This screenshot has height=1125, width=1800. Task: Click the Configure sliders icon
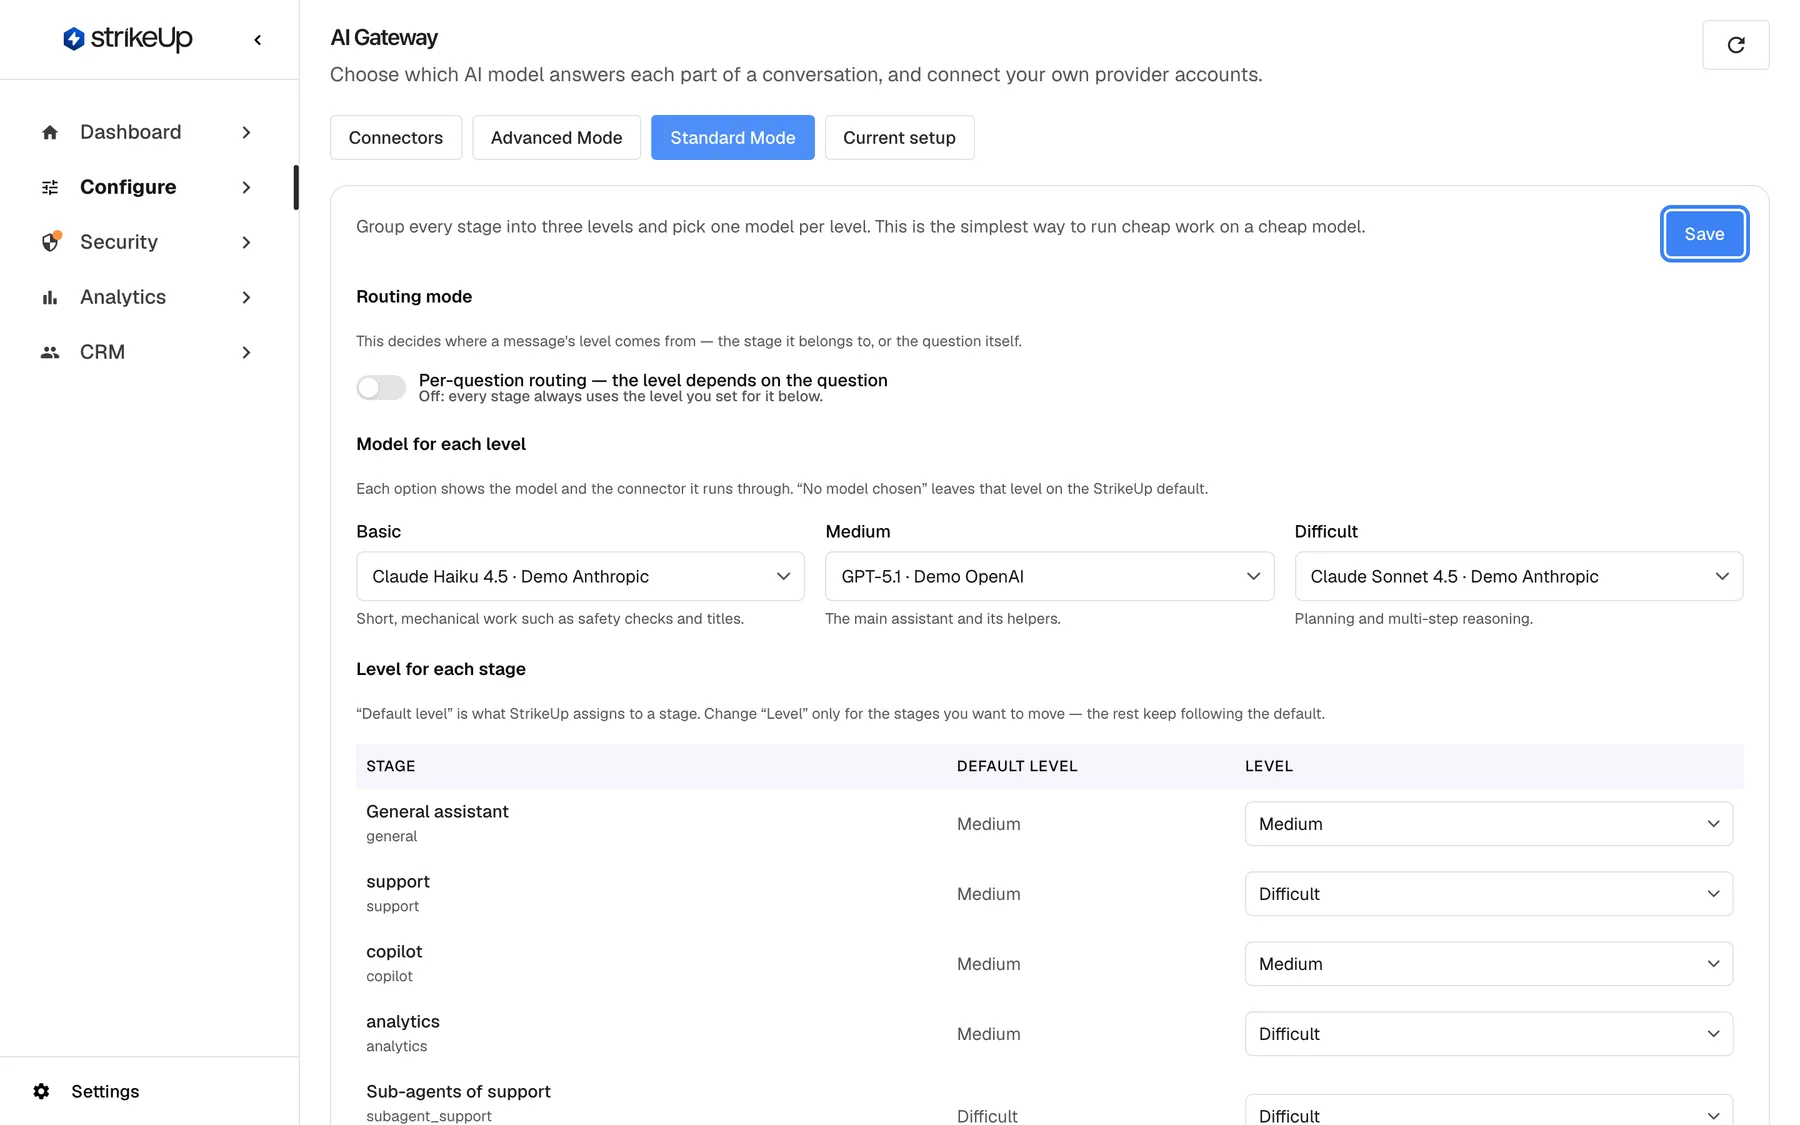[50, 187]
